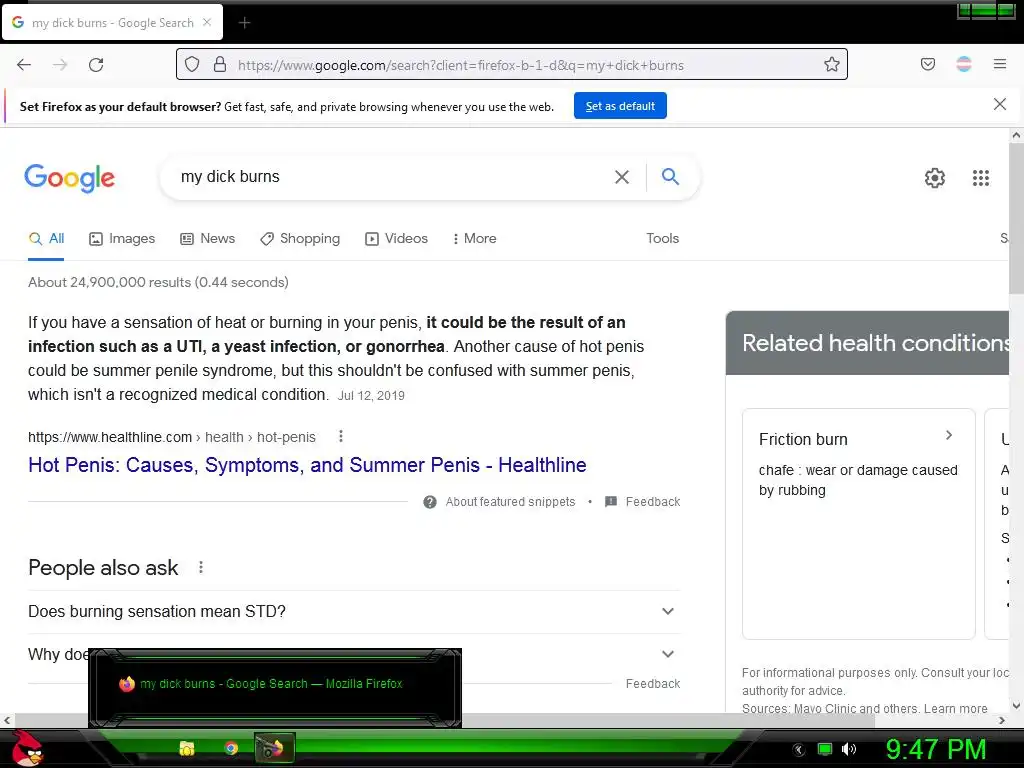
Task: Click the Google logo
Action: pyautogui.click(x=69, y=178)
